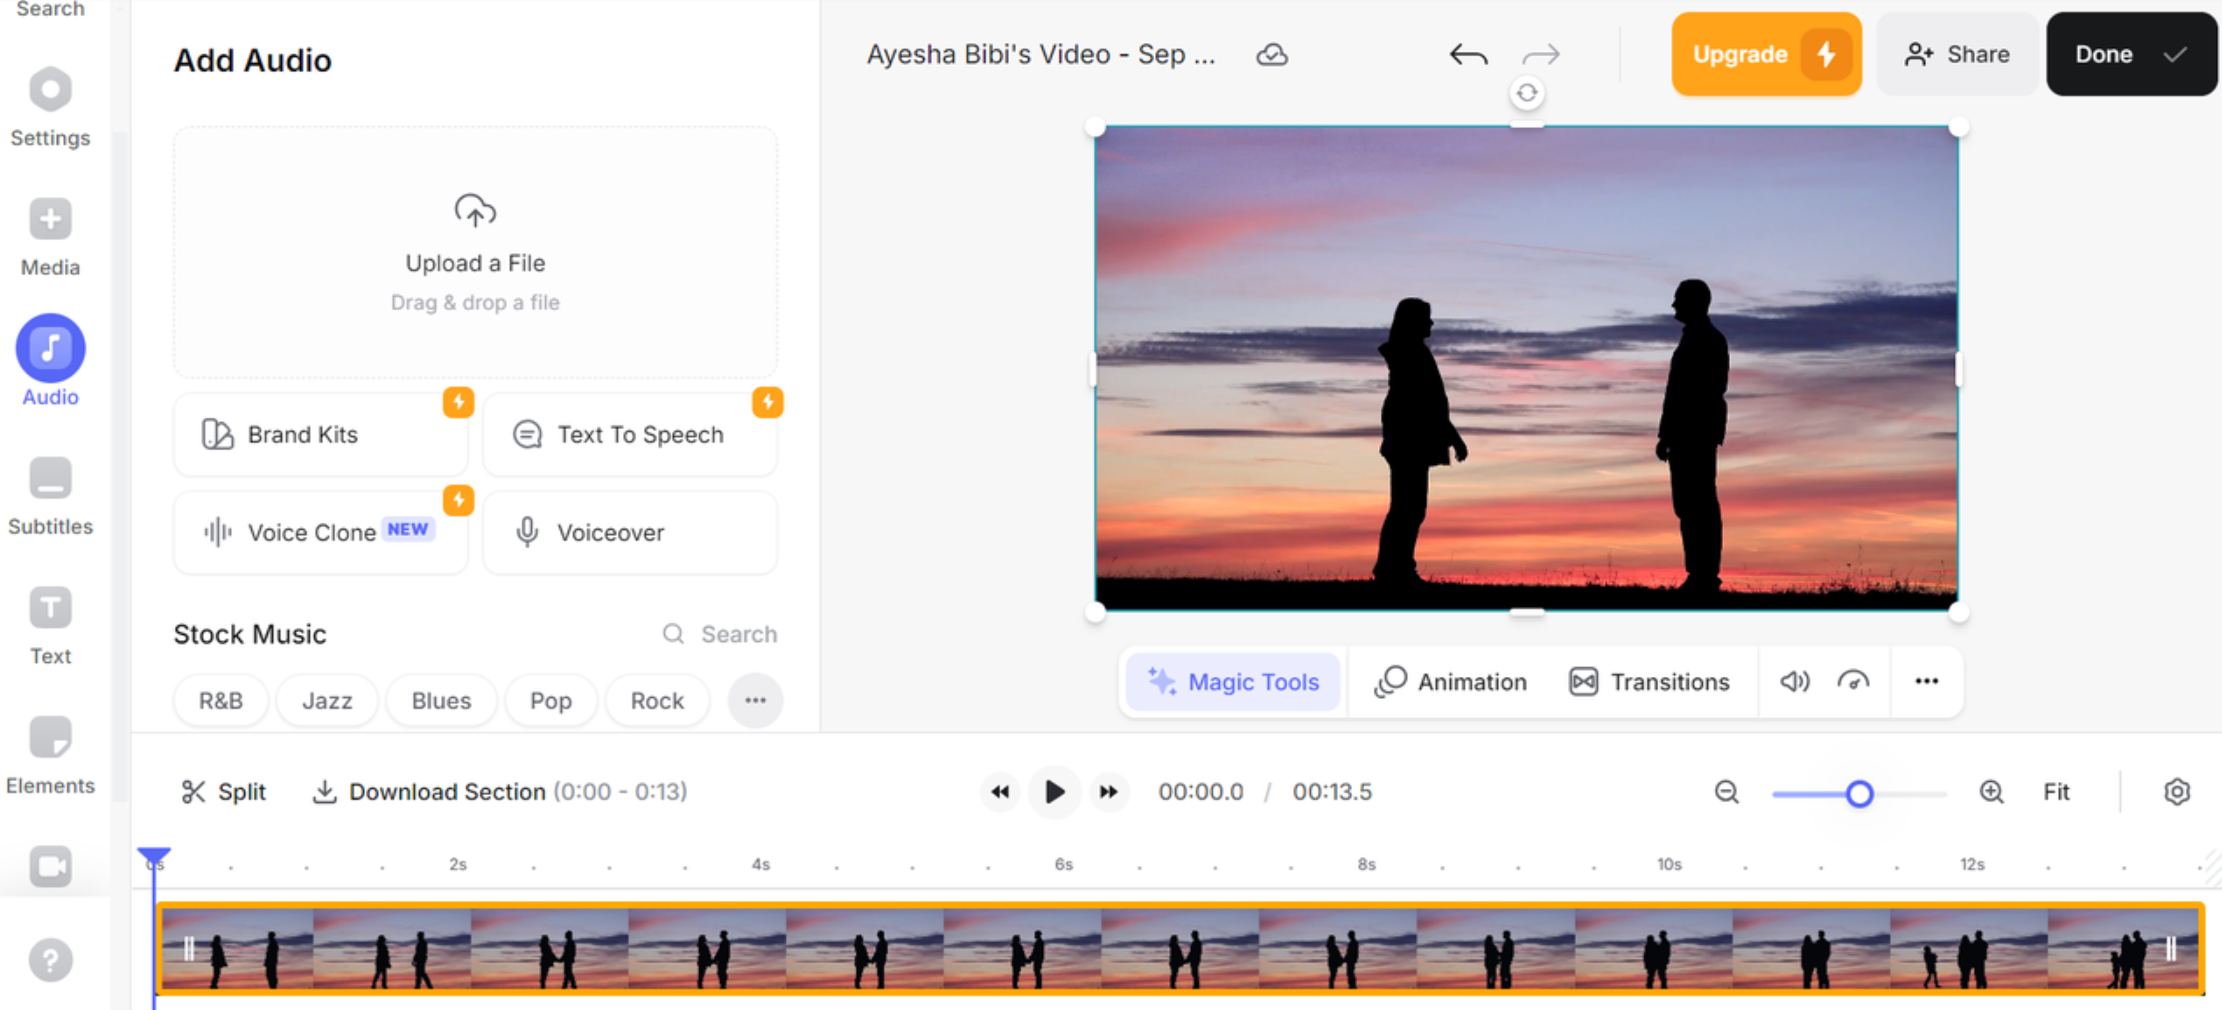Click the Upgrade button
The height and width of the screenshot is (1010, 2222).
click(x=1766, y=54)
